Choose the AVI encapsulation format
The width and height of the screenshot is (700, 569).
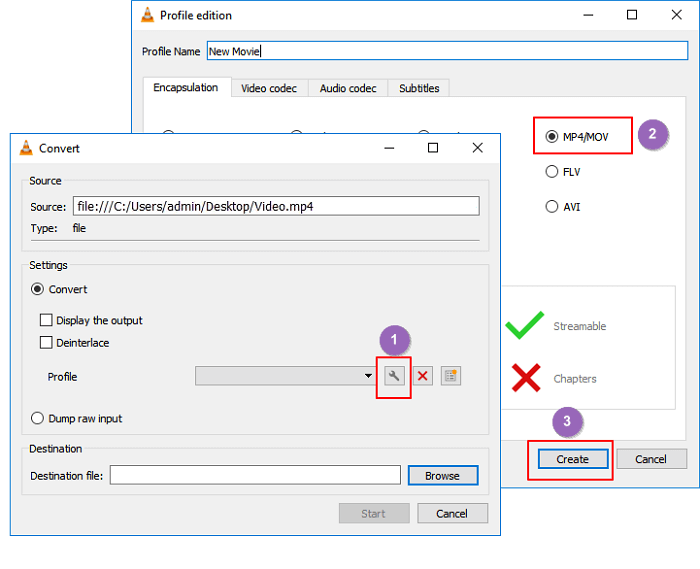(x=552, y=207)
